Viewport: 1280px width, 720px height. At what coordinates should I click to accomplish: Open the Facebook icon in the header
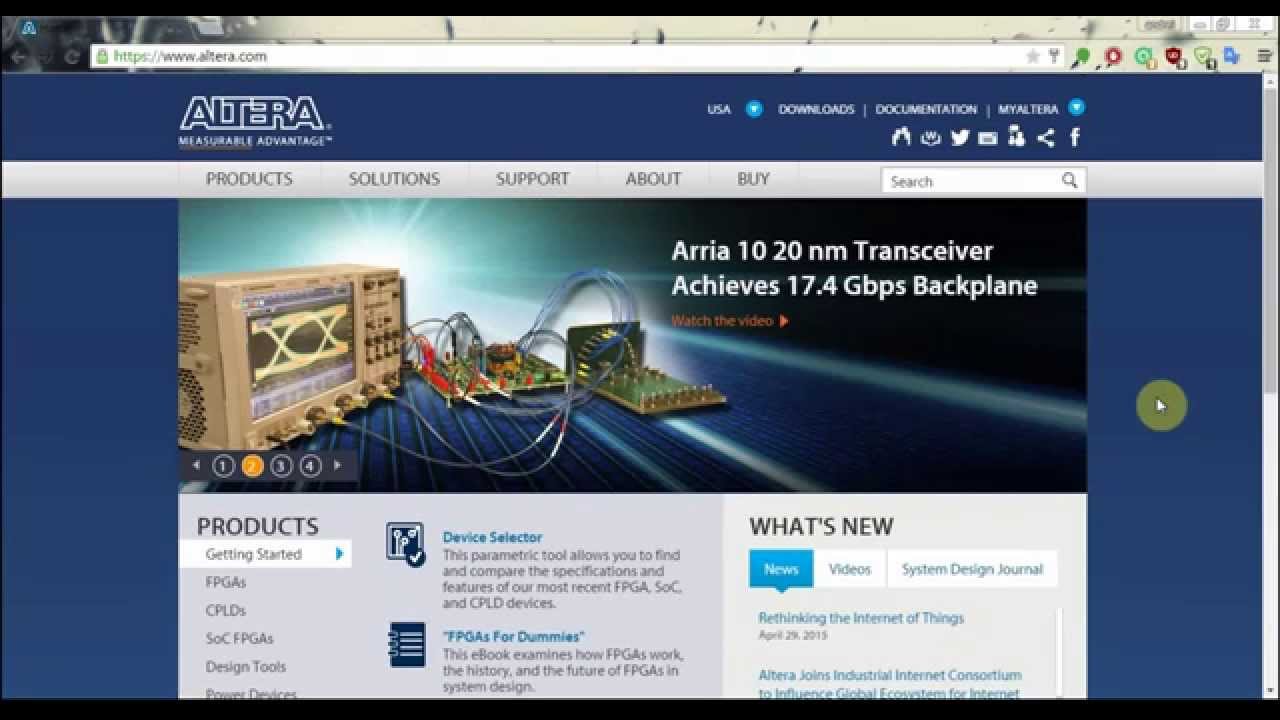pos(1075,137)
